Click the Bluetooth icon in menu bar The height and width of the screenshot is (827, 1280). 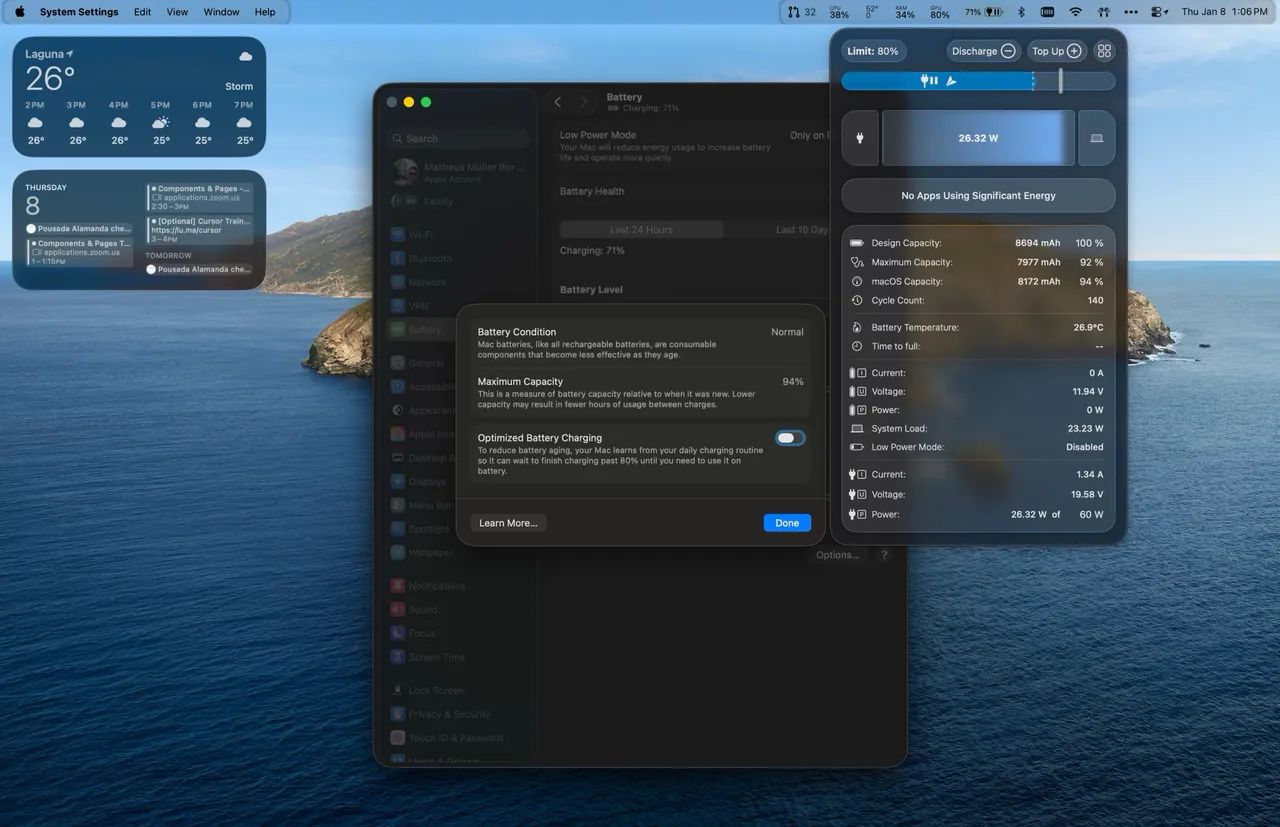1021,12
